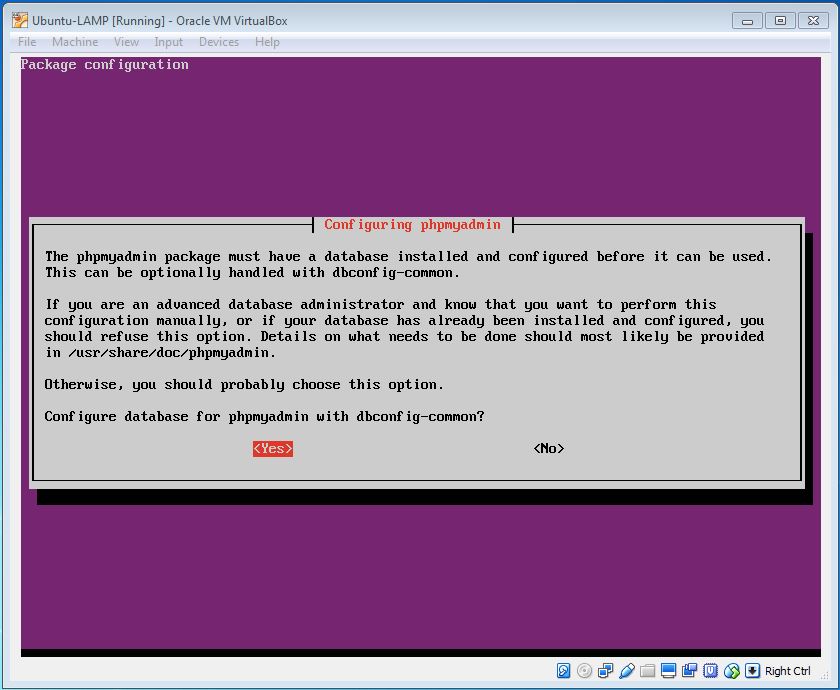Click the recording status icon
The height and width of the screenshot is (690, 840).
tap(689, 670)
